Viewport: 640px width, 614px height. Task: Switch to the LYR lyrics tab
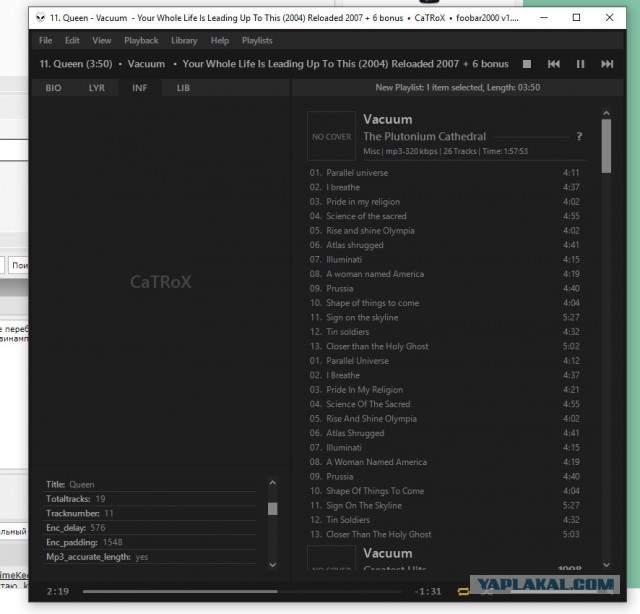click(97, 88)
